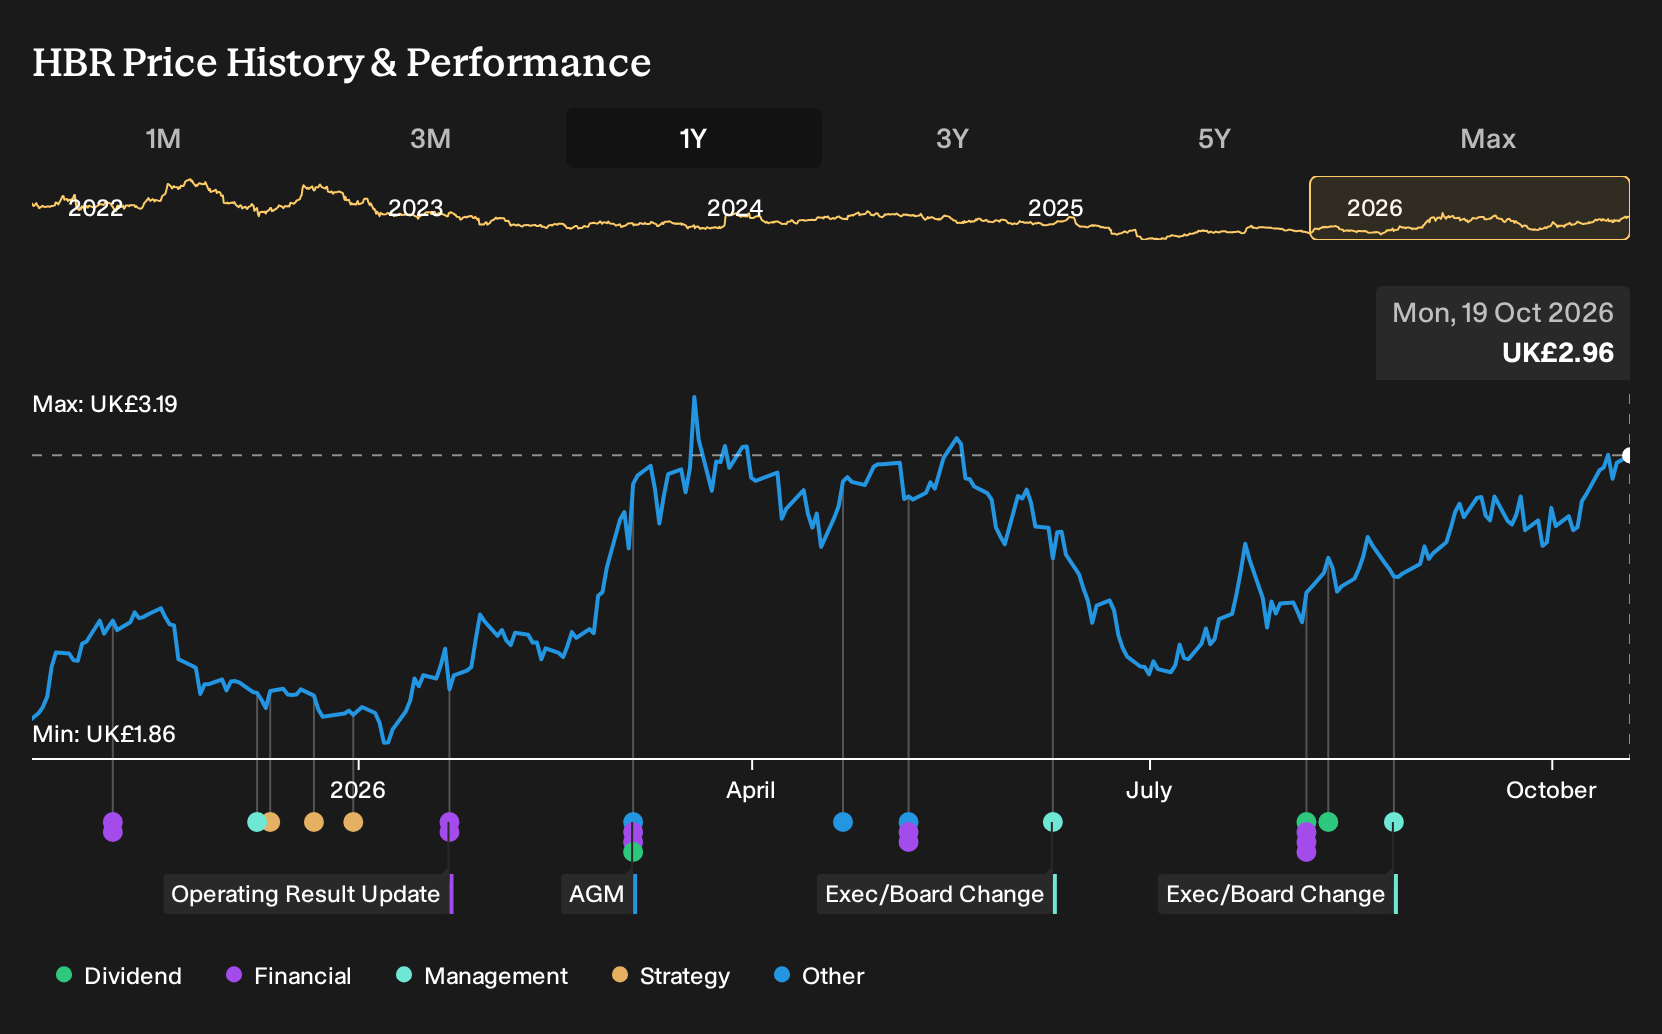Click the October x-axis label
This screenshot has height=1034, width=1662.
point(1551,790)
